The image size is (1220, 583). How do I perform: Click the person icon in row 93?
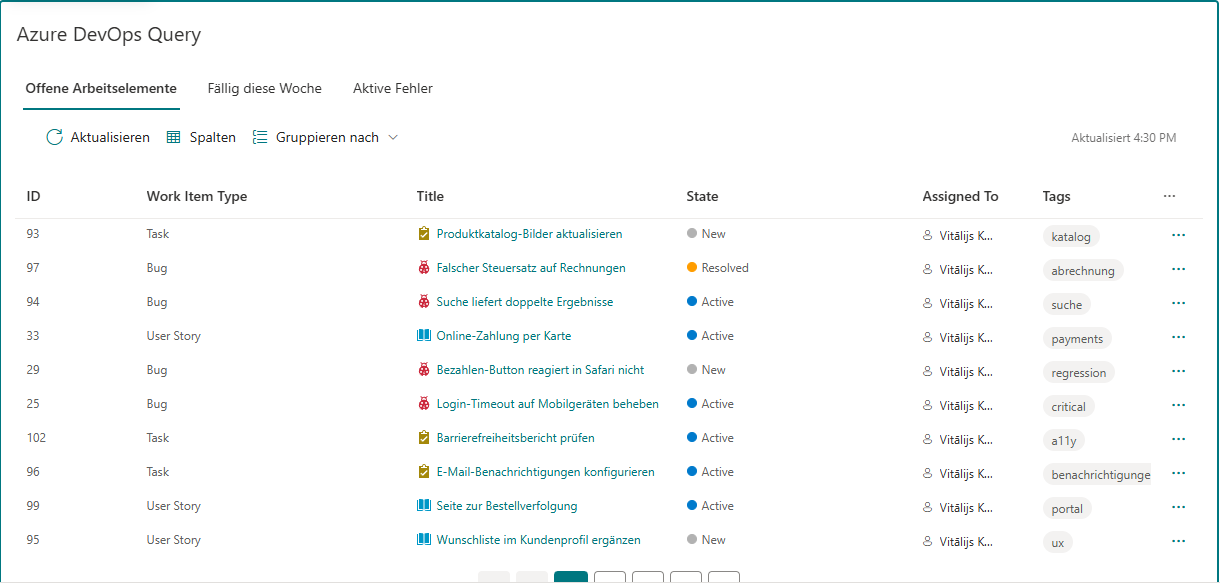click(927, 236)
